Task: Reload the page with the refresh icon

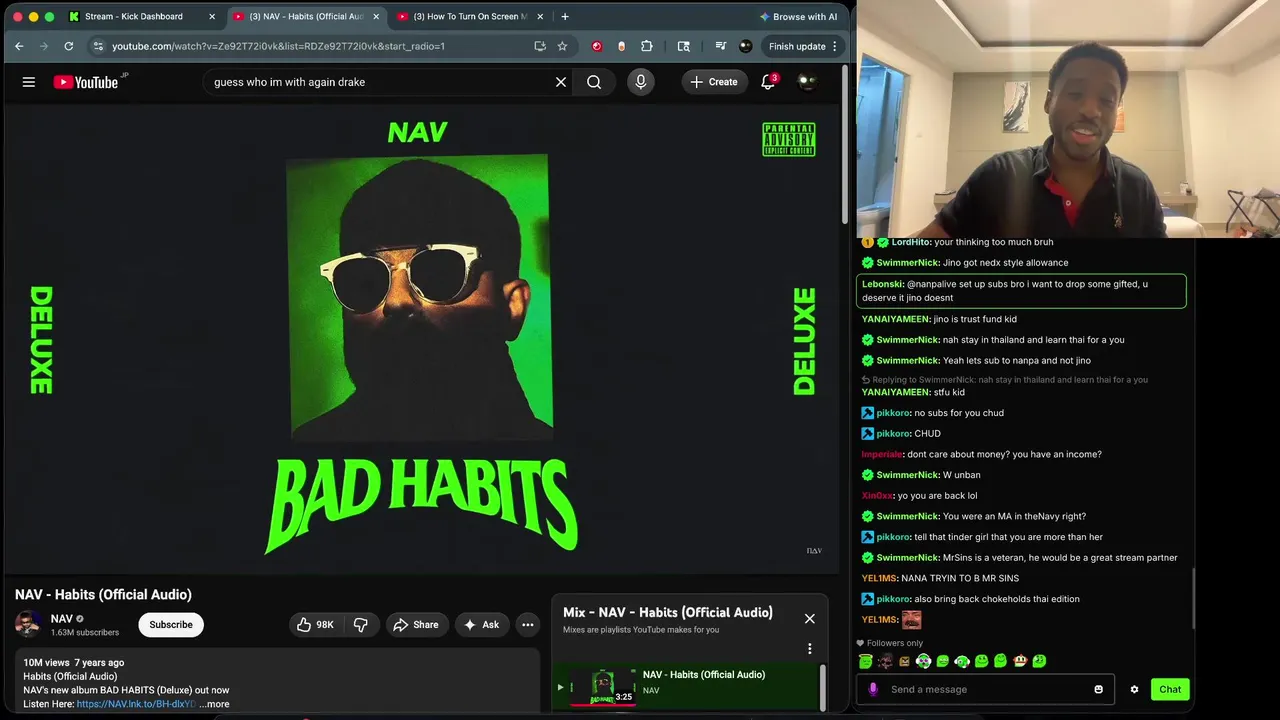Action: [x=68, y=46]
